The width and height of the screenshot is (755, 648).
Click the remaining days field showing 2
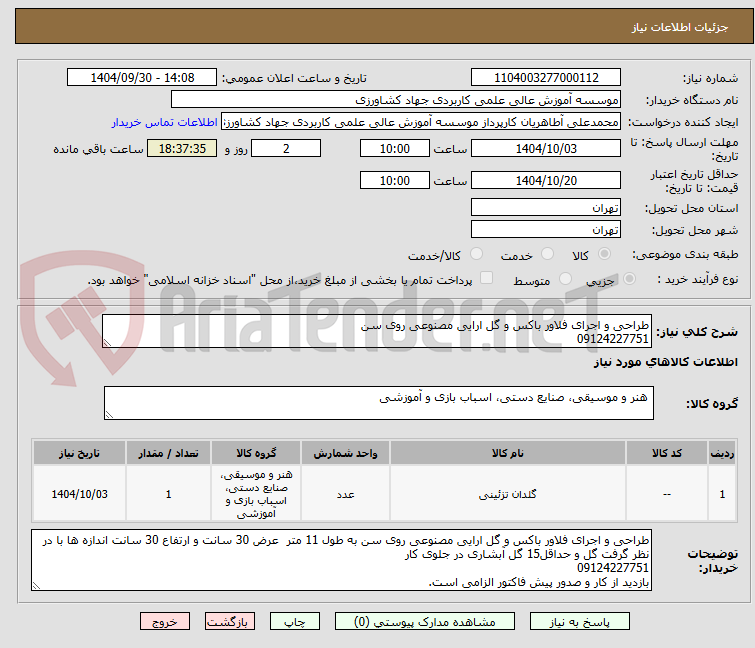point(286,148)
